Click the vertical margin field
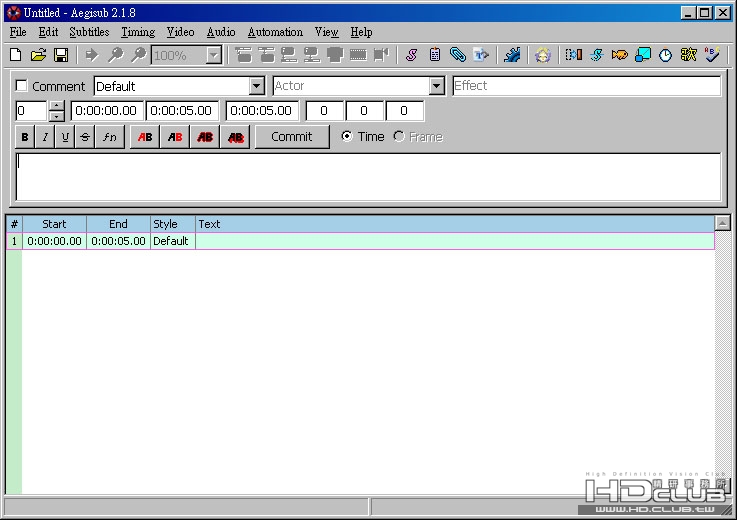Viewport: 737px width, 520px height. 404,111
